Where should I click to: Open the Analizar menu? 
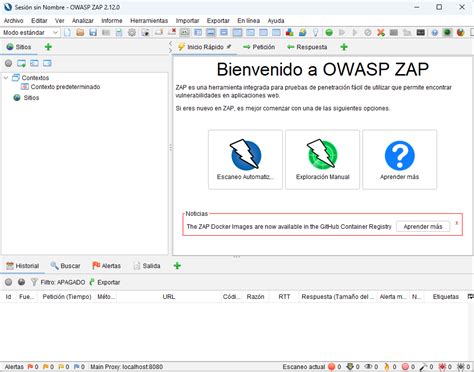click(83, 21)
